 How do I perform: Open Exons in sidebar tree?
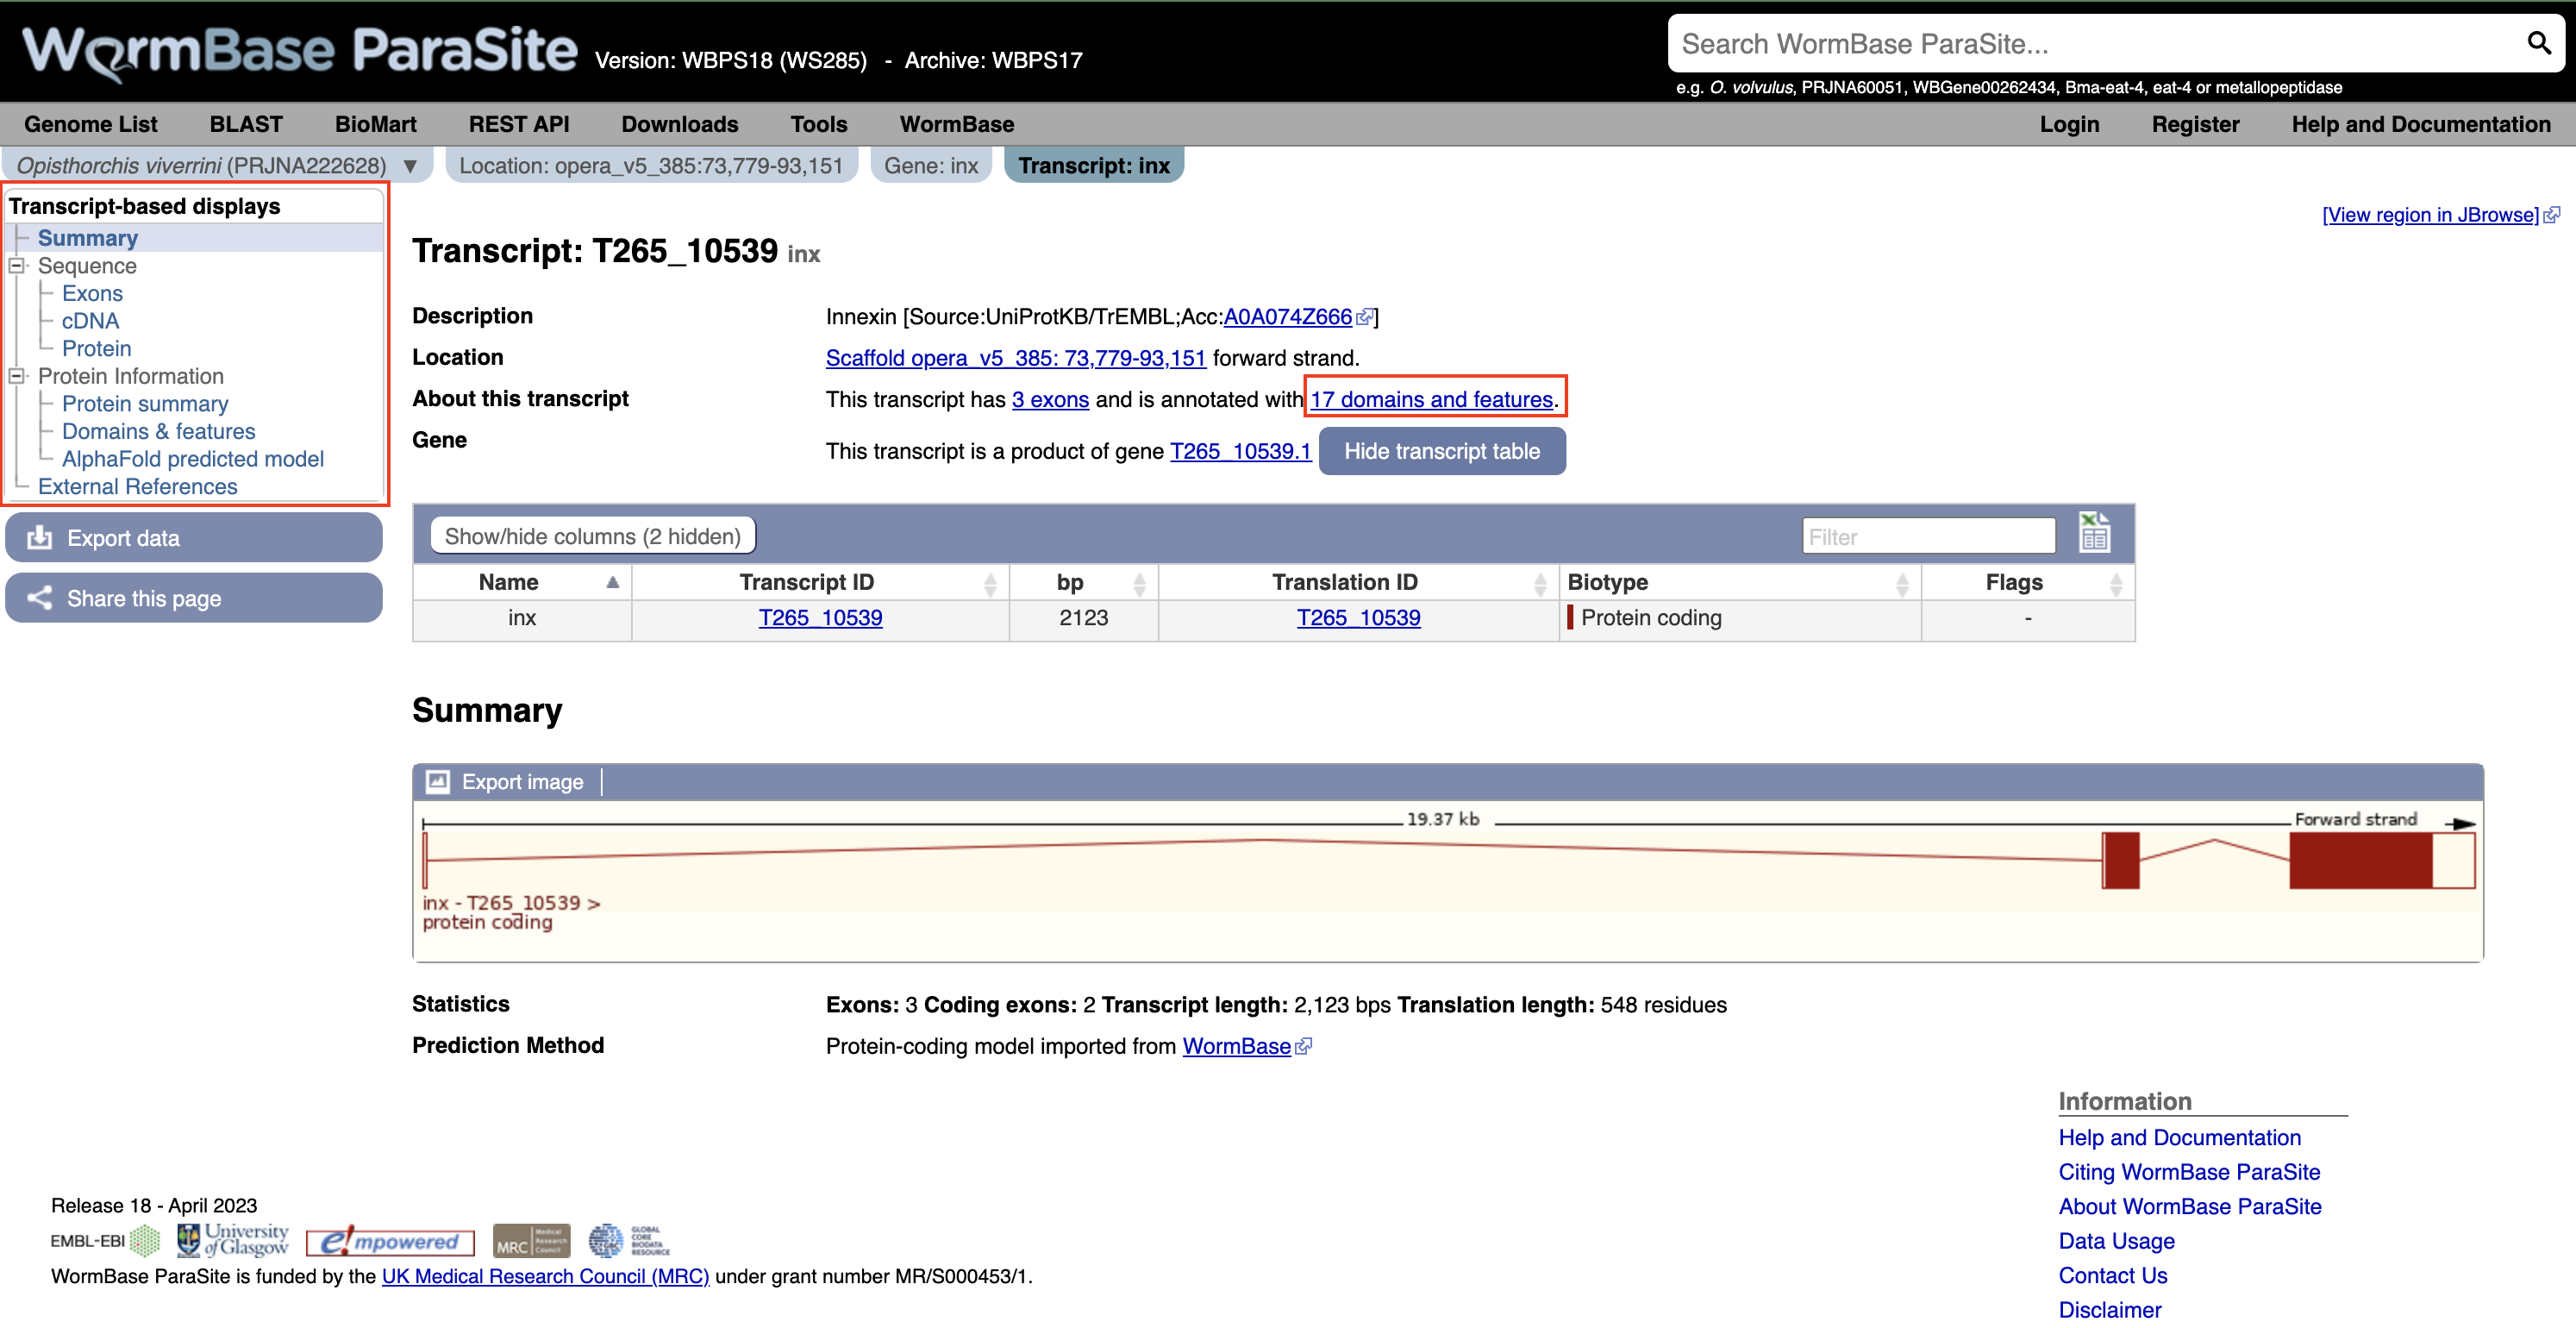tap(92, 293)
